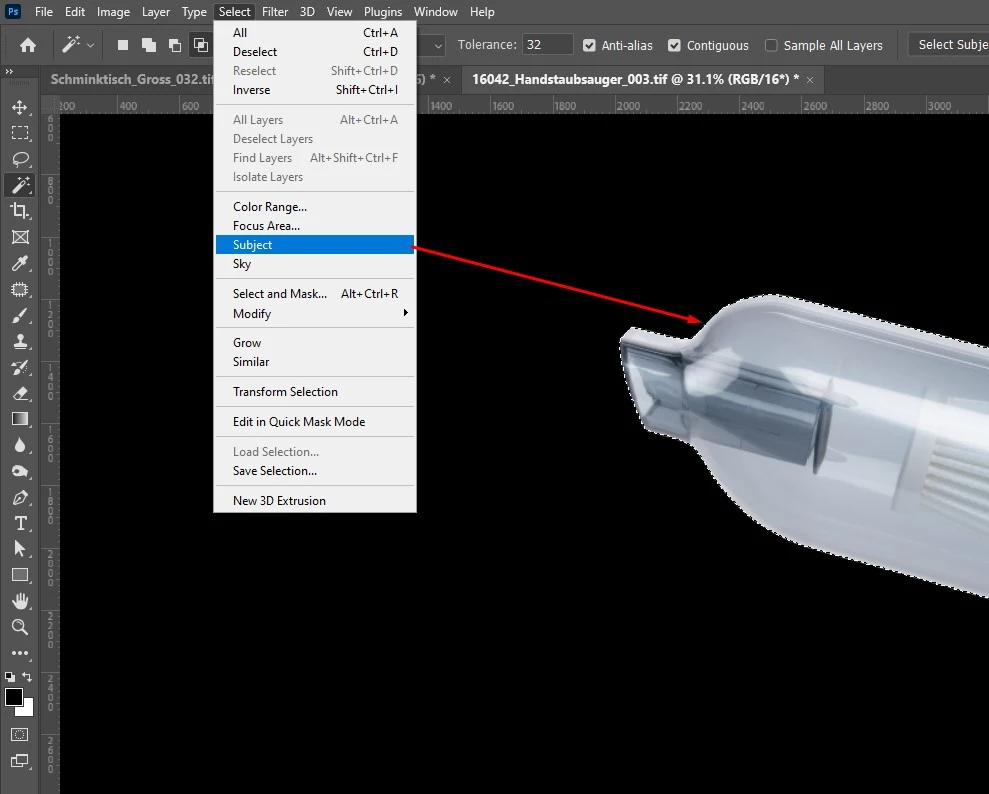Click the Select Subject button
The height and width of the screenshot is (794, 989).
click(950, 45)
